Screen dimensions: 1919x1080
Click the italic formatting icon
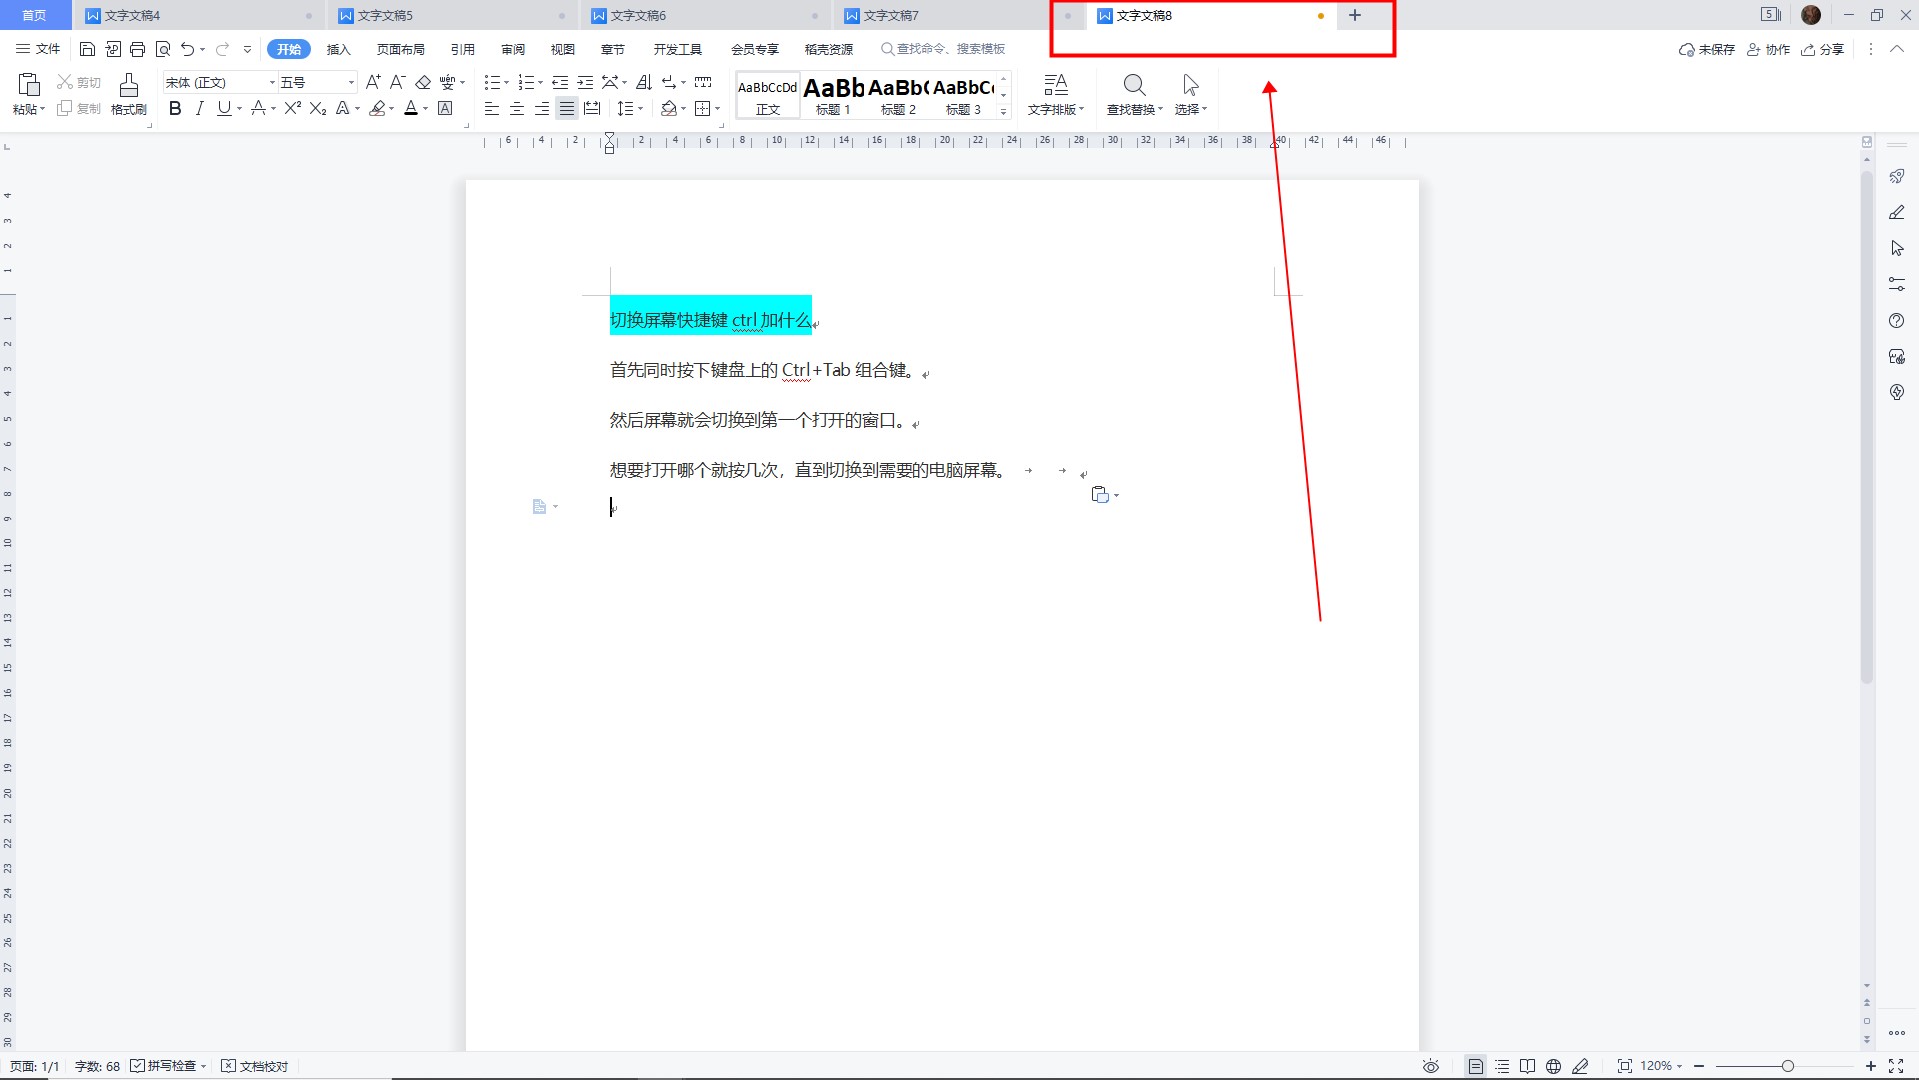tap(200, 109)
